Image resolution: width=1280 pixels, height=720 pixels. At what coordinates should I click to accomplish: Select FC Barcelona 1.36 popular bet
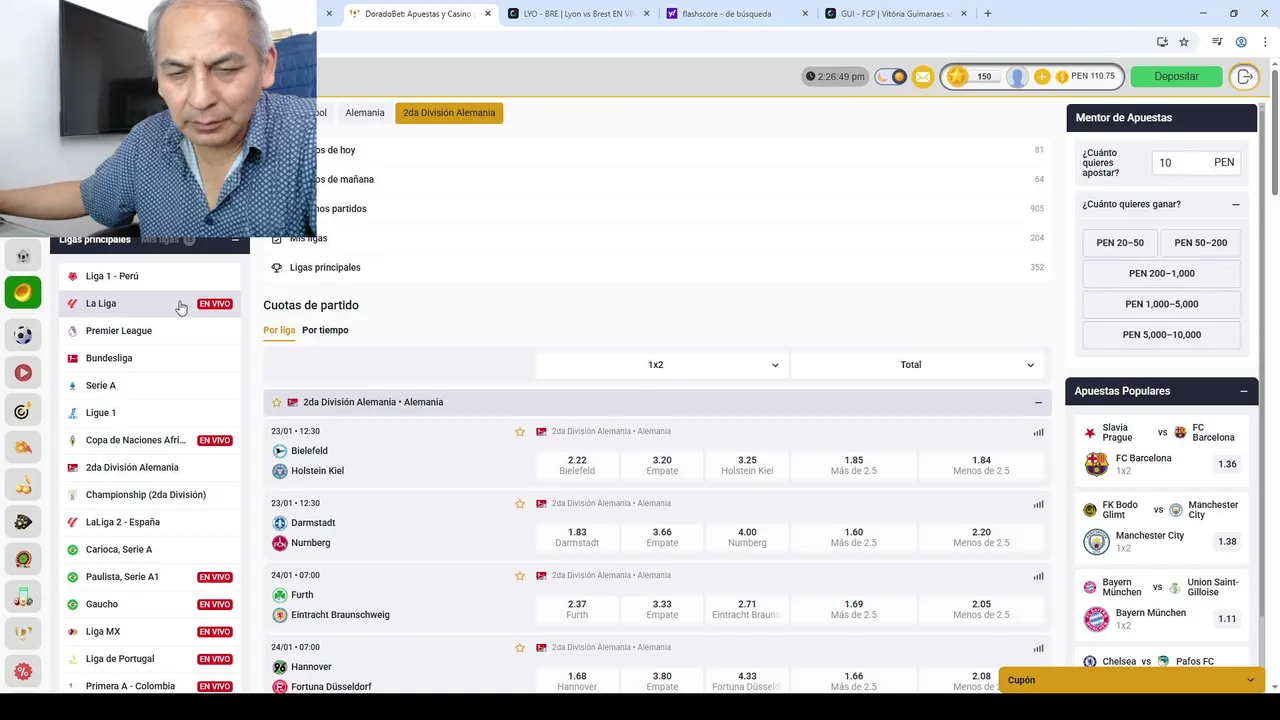tap(1227, 464)
